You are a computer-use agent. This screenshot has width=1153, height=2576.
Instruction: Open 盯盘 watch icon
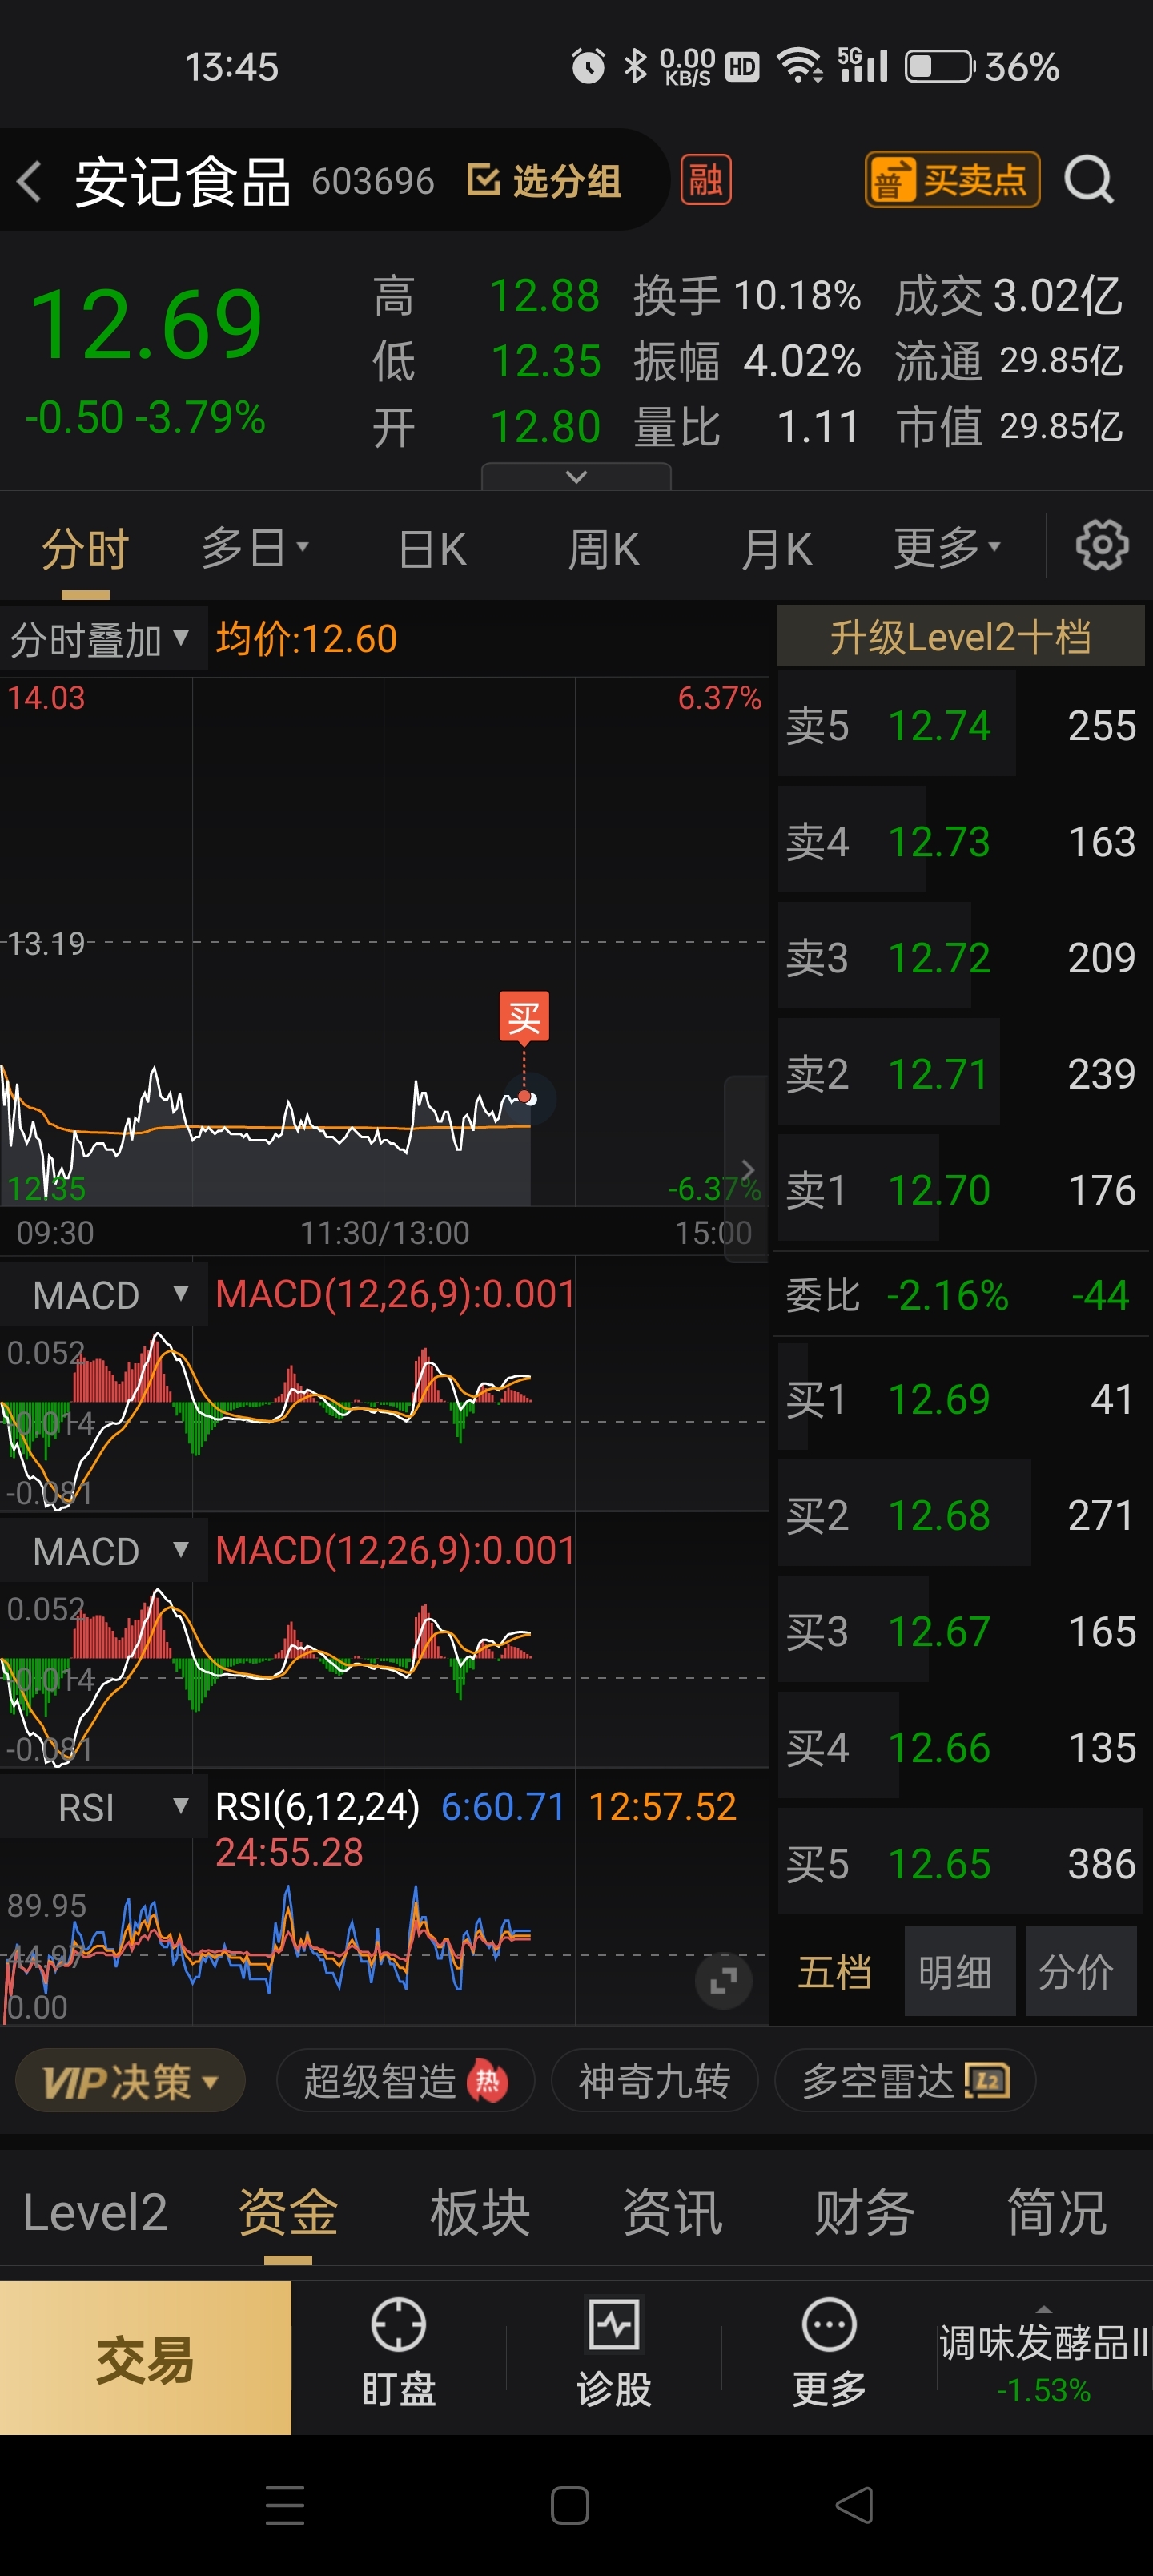click(398, 2324)
